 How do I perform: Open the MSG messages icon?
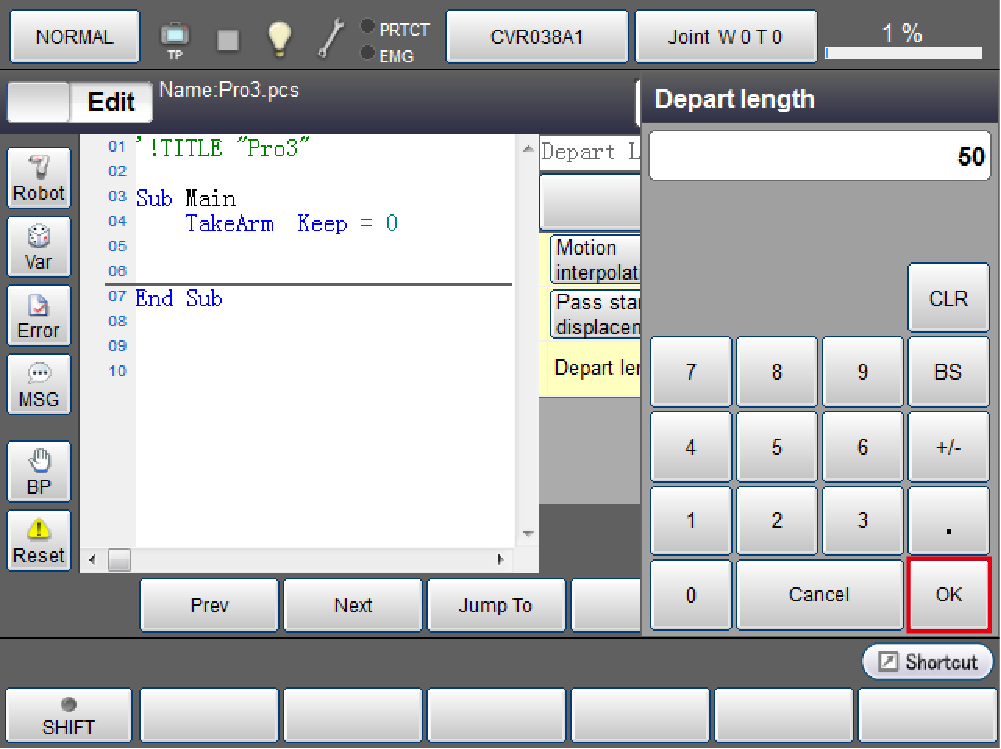click(39, 385)
